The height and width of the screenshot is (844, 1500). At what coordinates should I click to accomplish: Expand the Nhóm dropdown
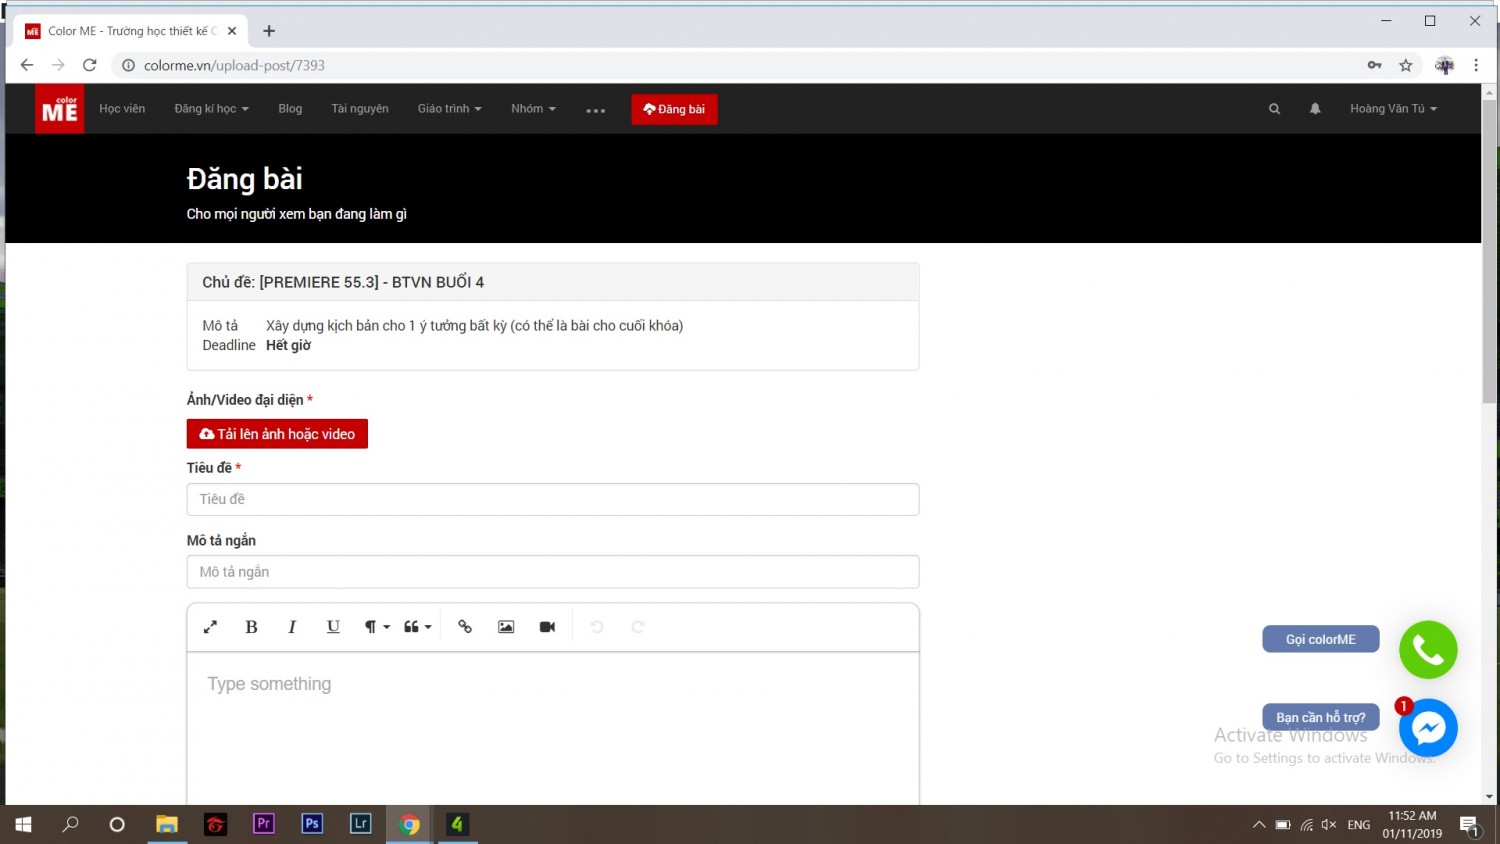tap(533, 109)
